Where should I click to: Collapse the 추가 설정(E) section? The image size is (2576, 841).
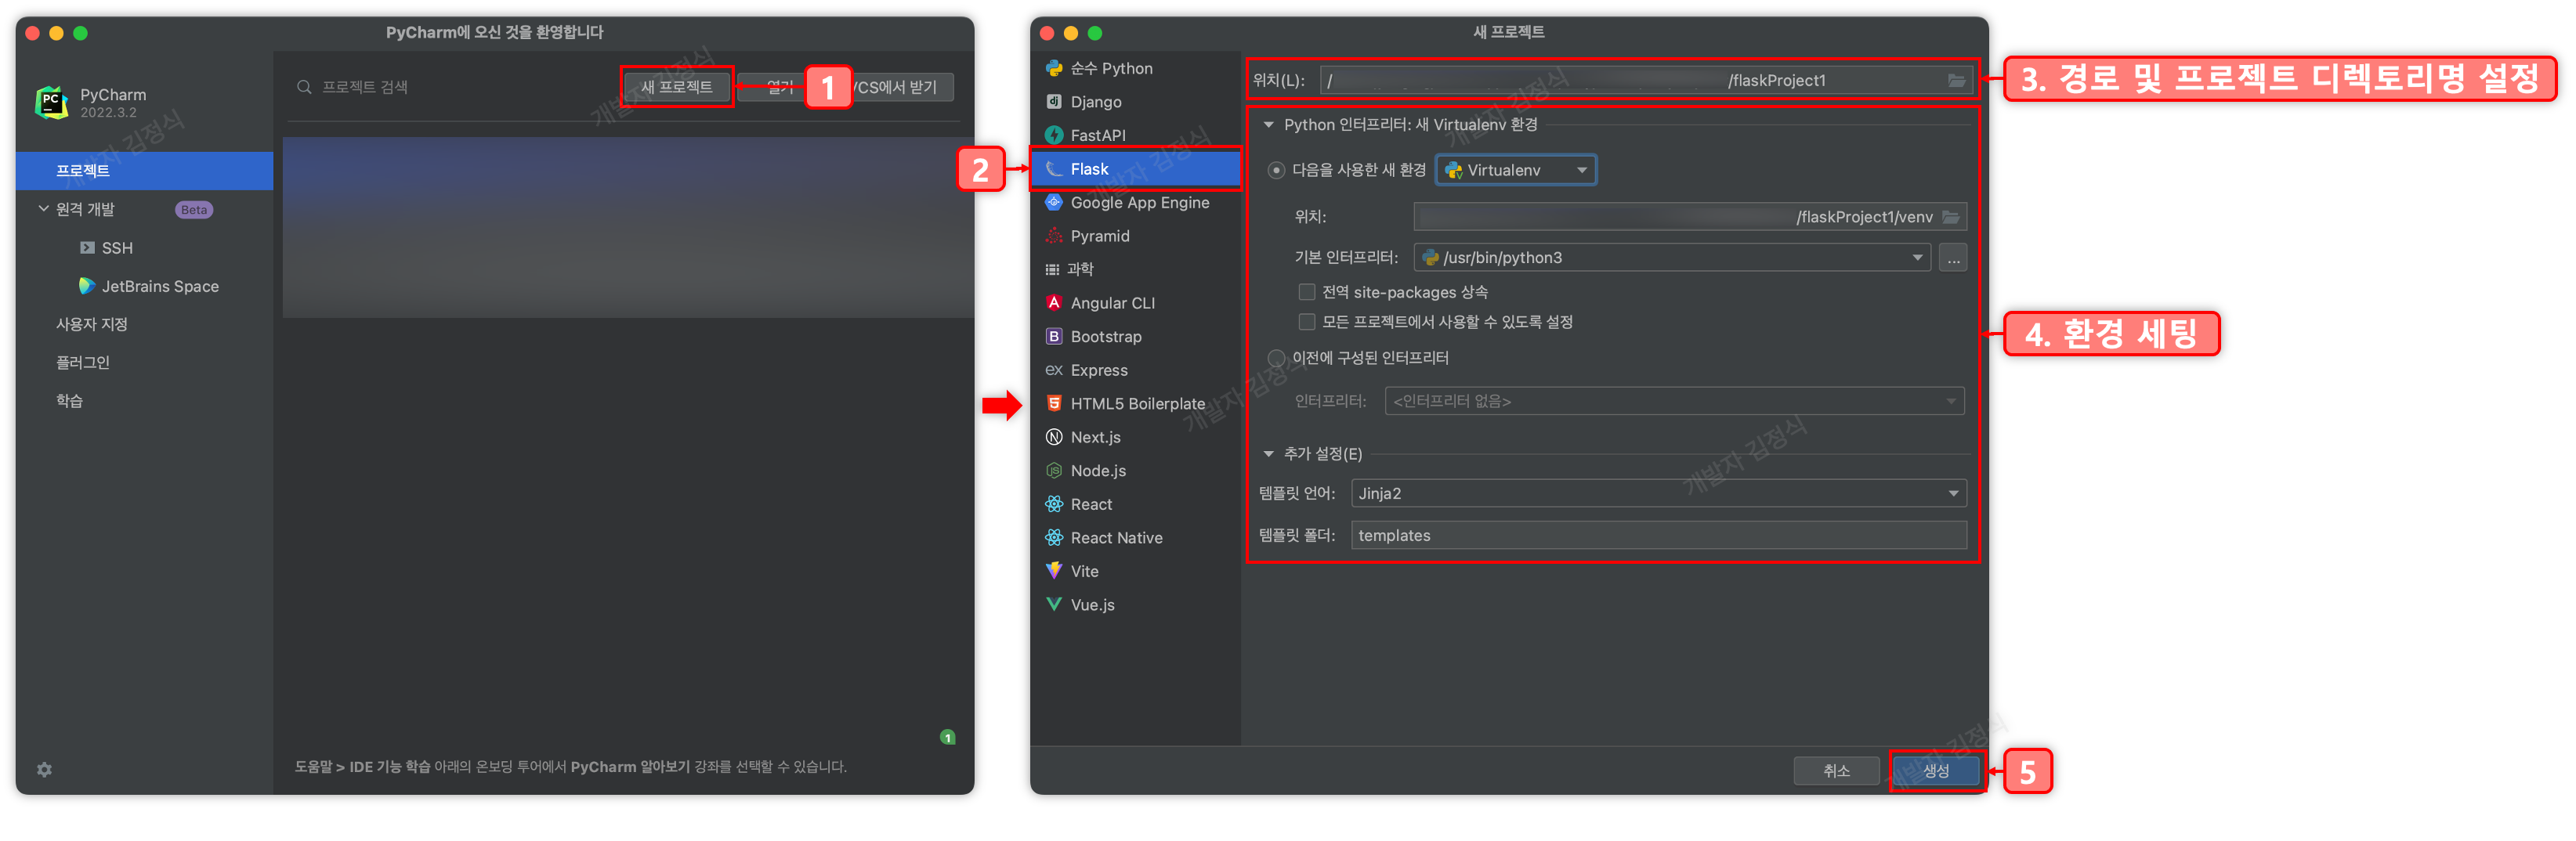point(1268,454)
